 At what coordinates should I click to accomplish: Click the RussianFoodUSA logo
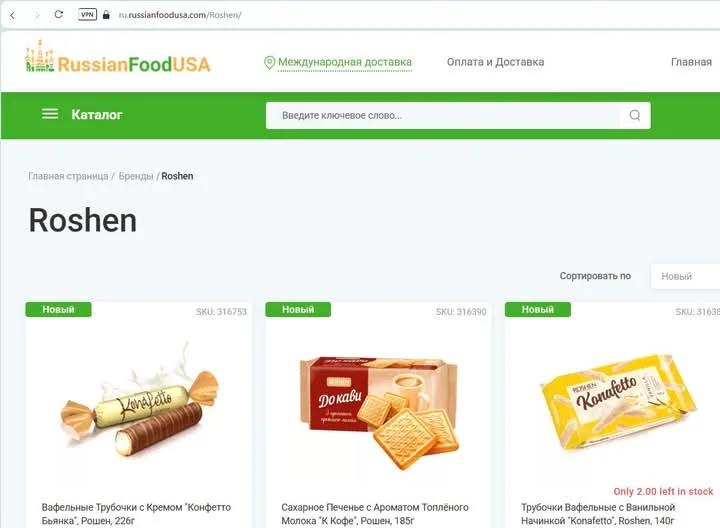point(118,57)
